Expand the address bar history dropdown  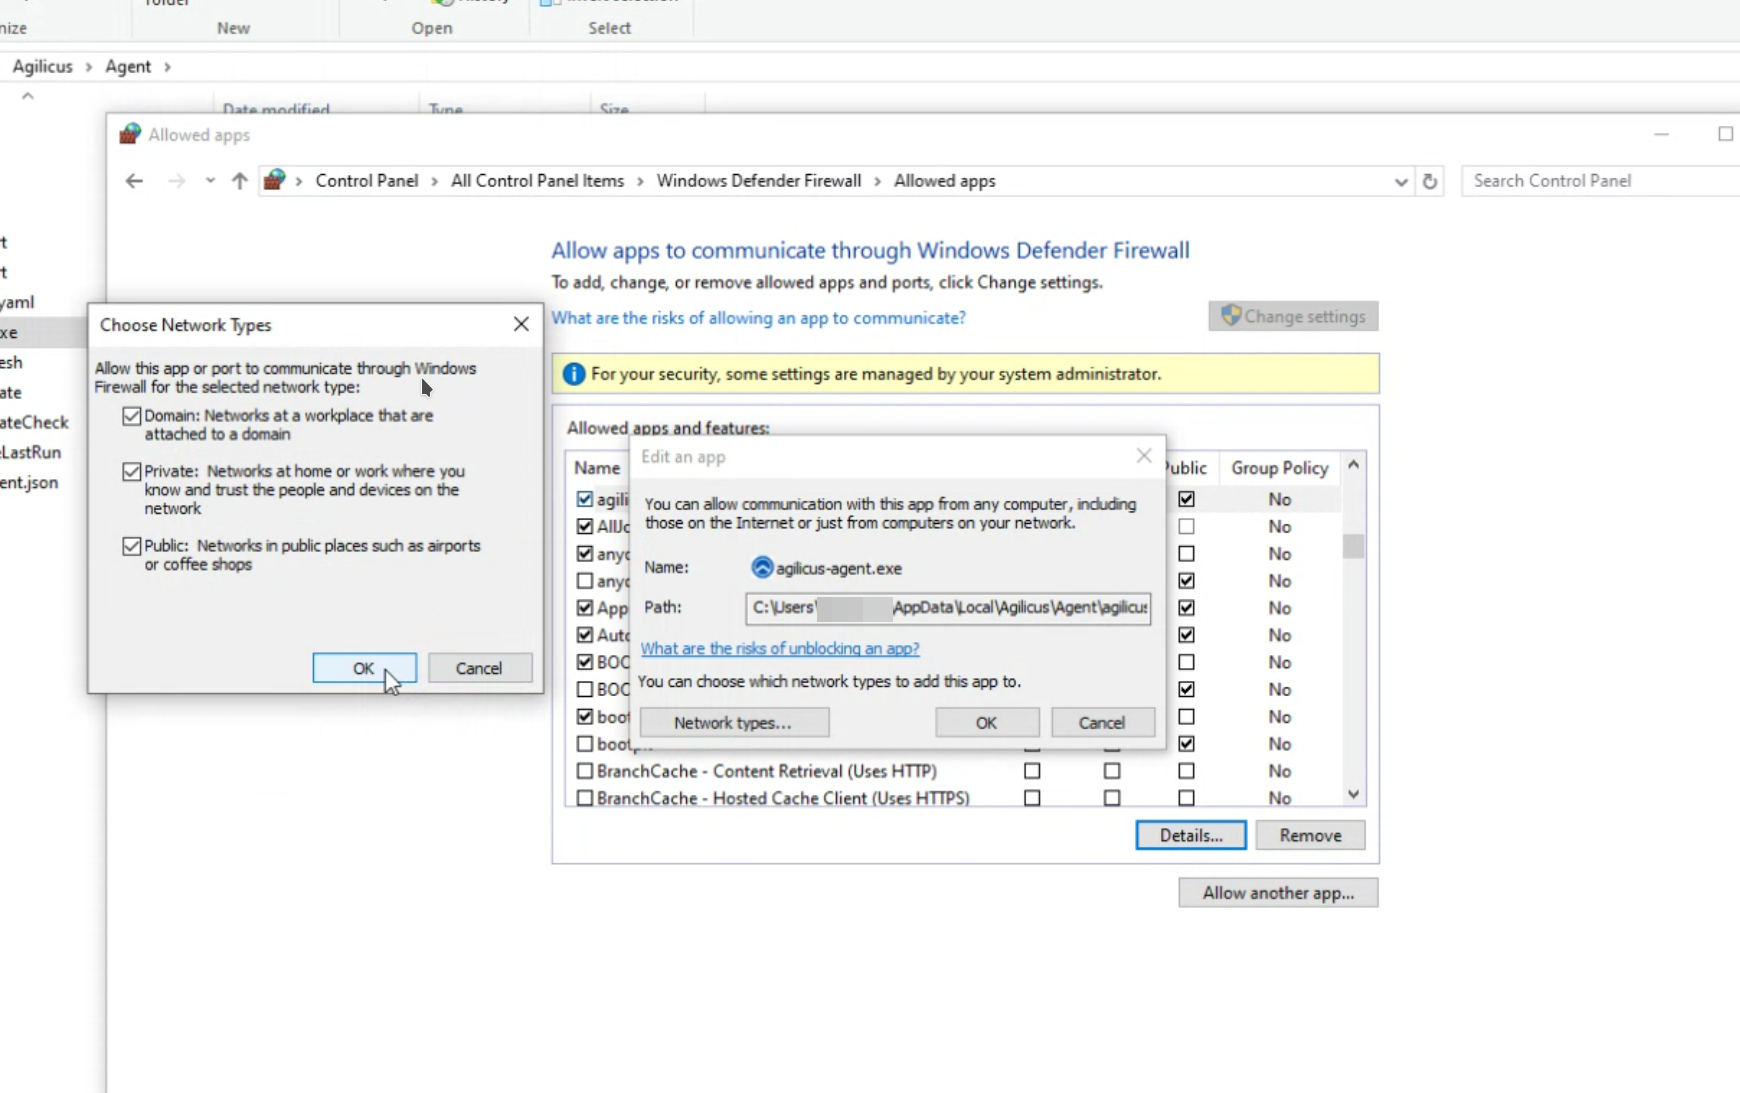(x=1400, y=181)
